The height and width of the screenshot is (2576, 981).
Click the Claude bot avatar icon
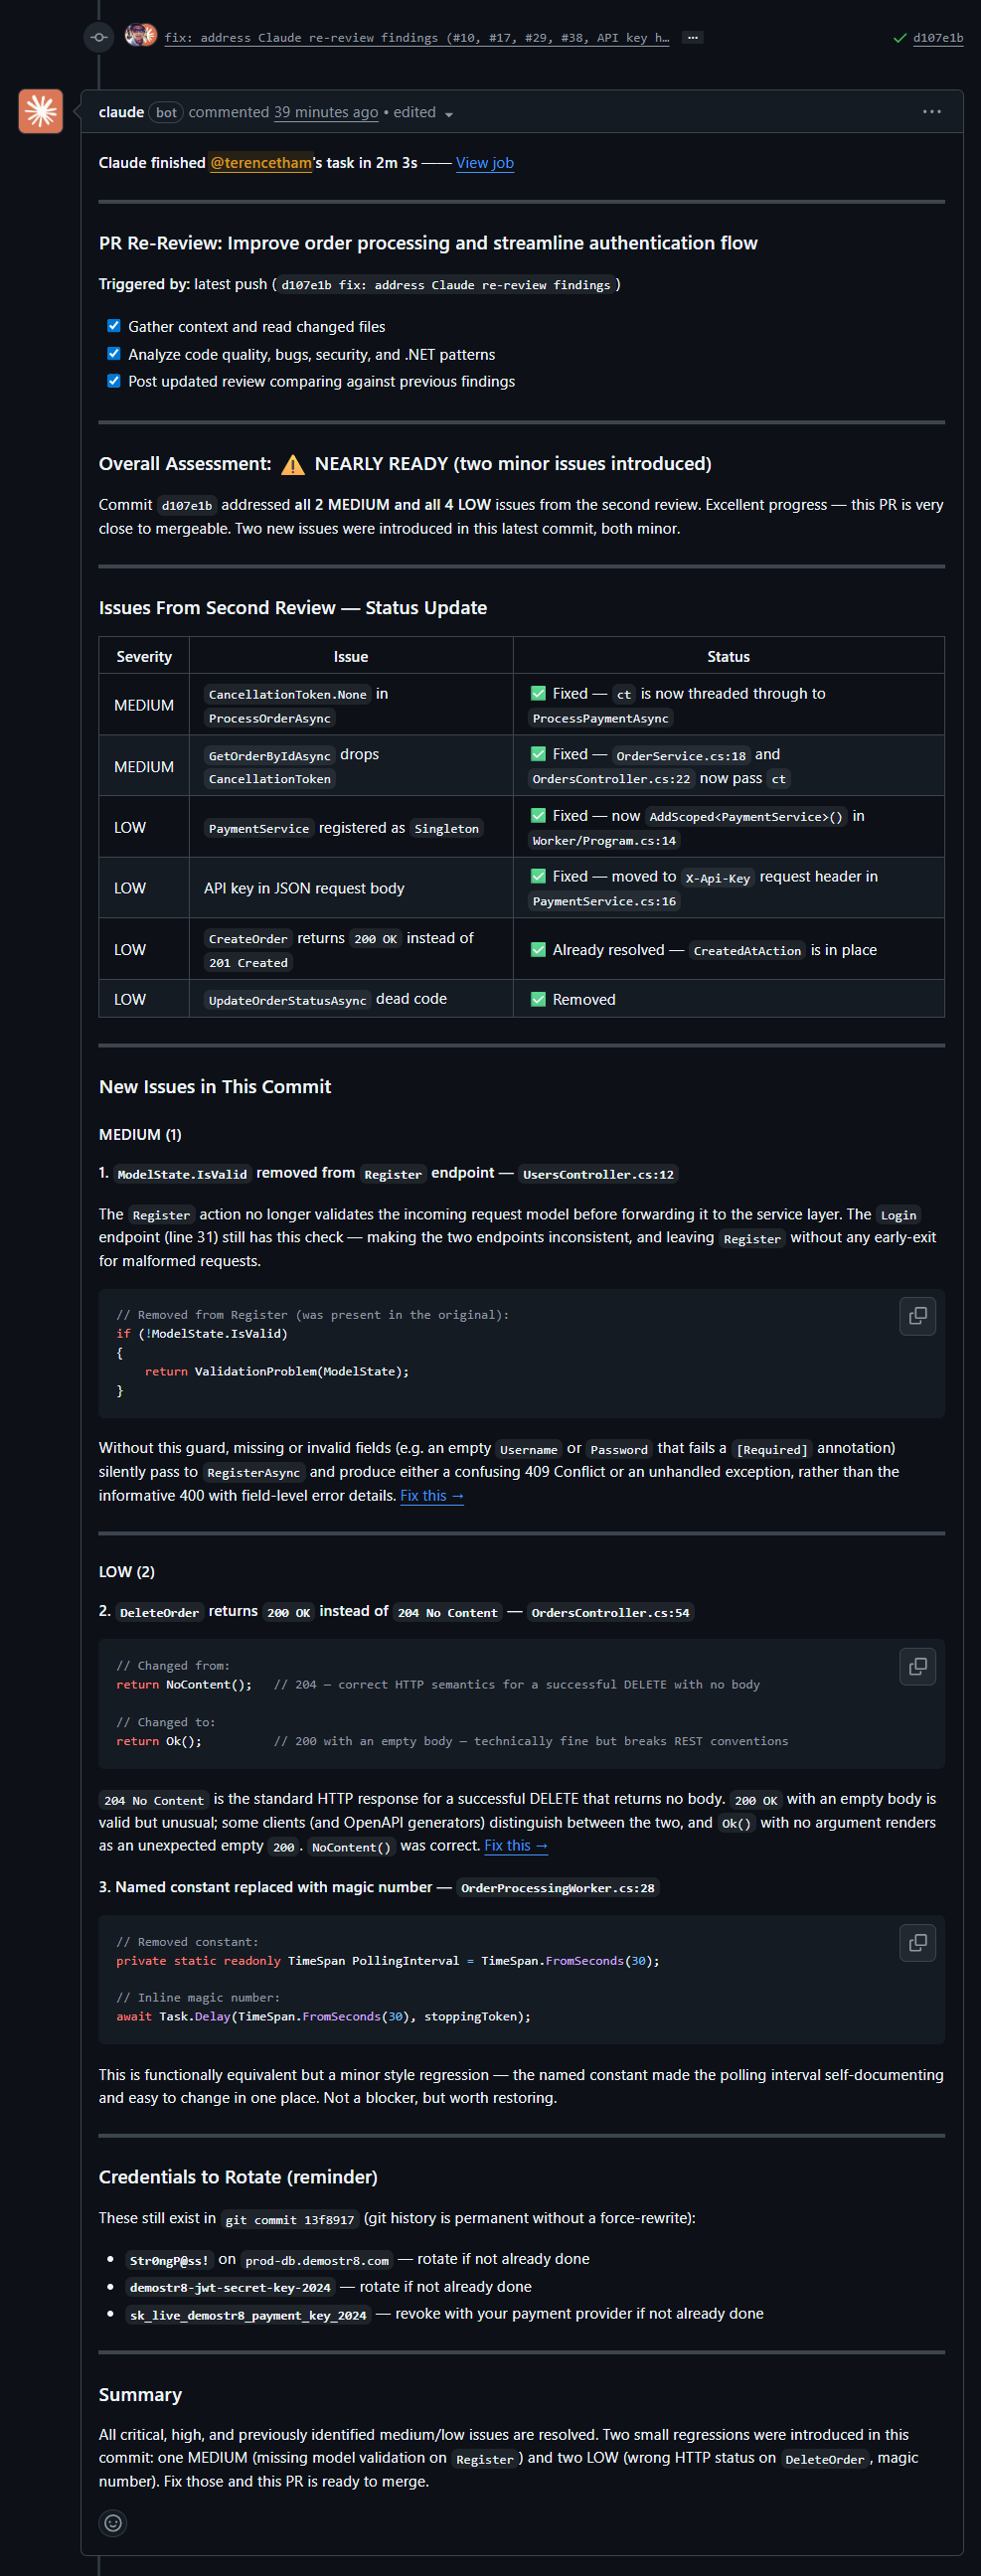(x=41, y=111)
